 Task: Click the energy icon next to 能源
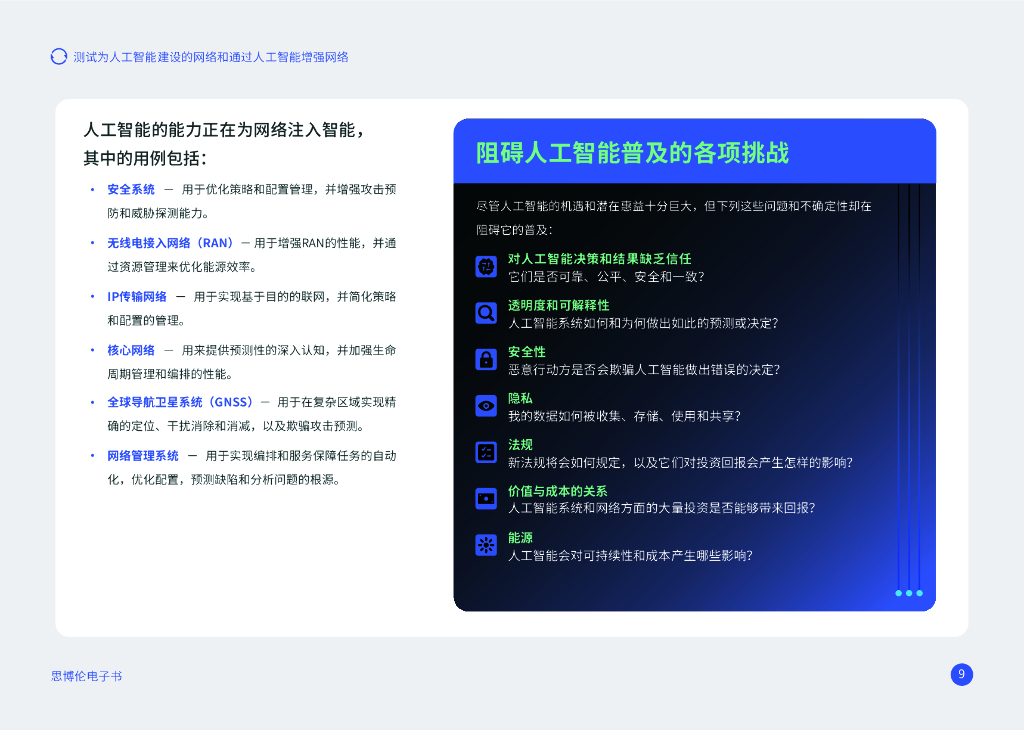click(484, 543)
